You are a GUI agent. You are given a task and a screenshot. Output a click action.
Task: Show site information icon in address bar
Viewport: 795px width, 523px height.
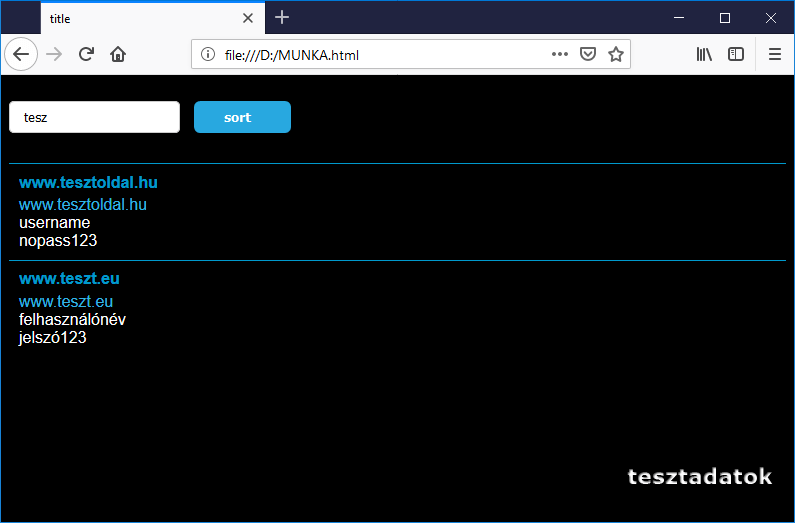point(208,54)
